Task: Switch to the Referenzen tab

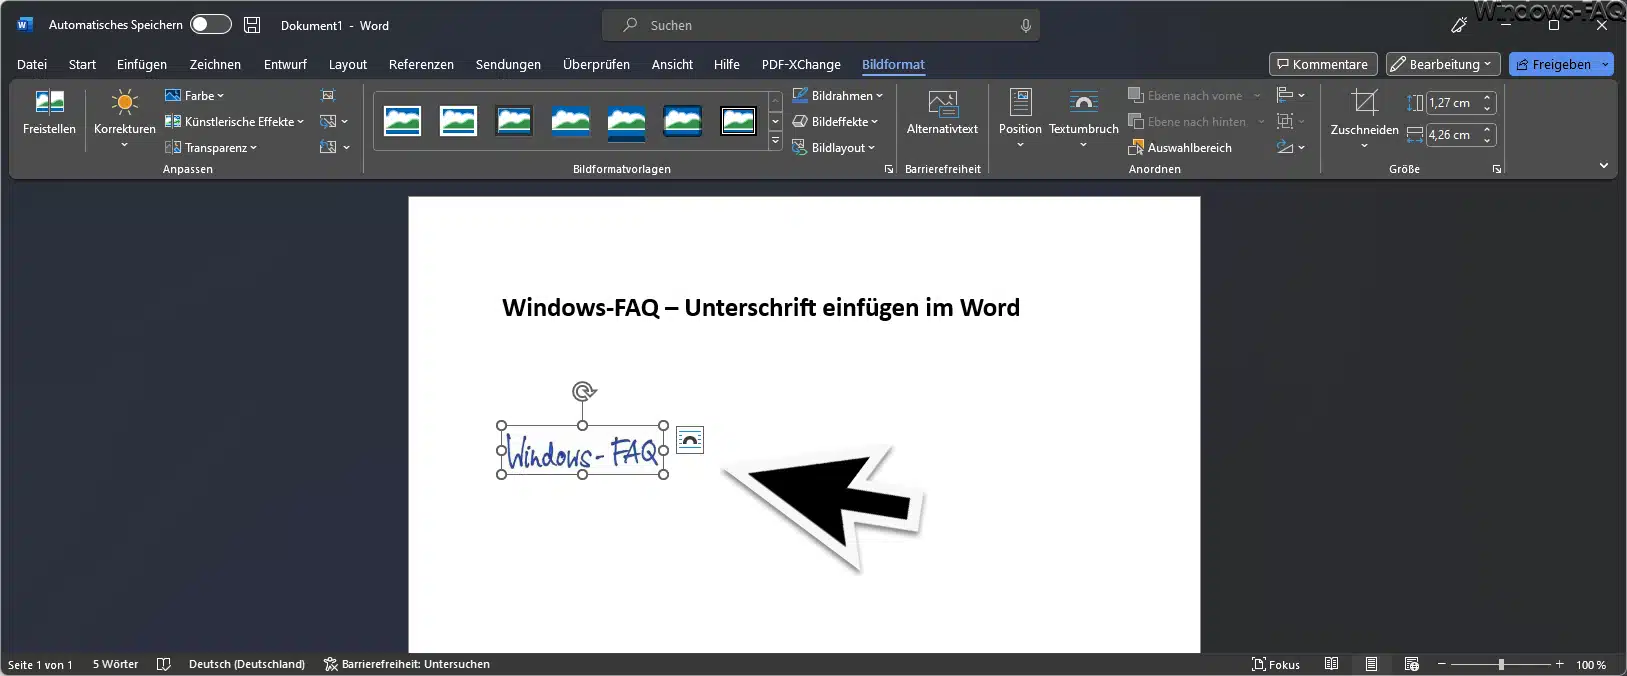Action: (x=421, y=64)
